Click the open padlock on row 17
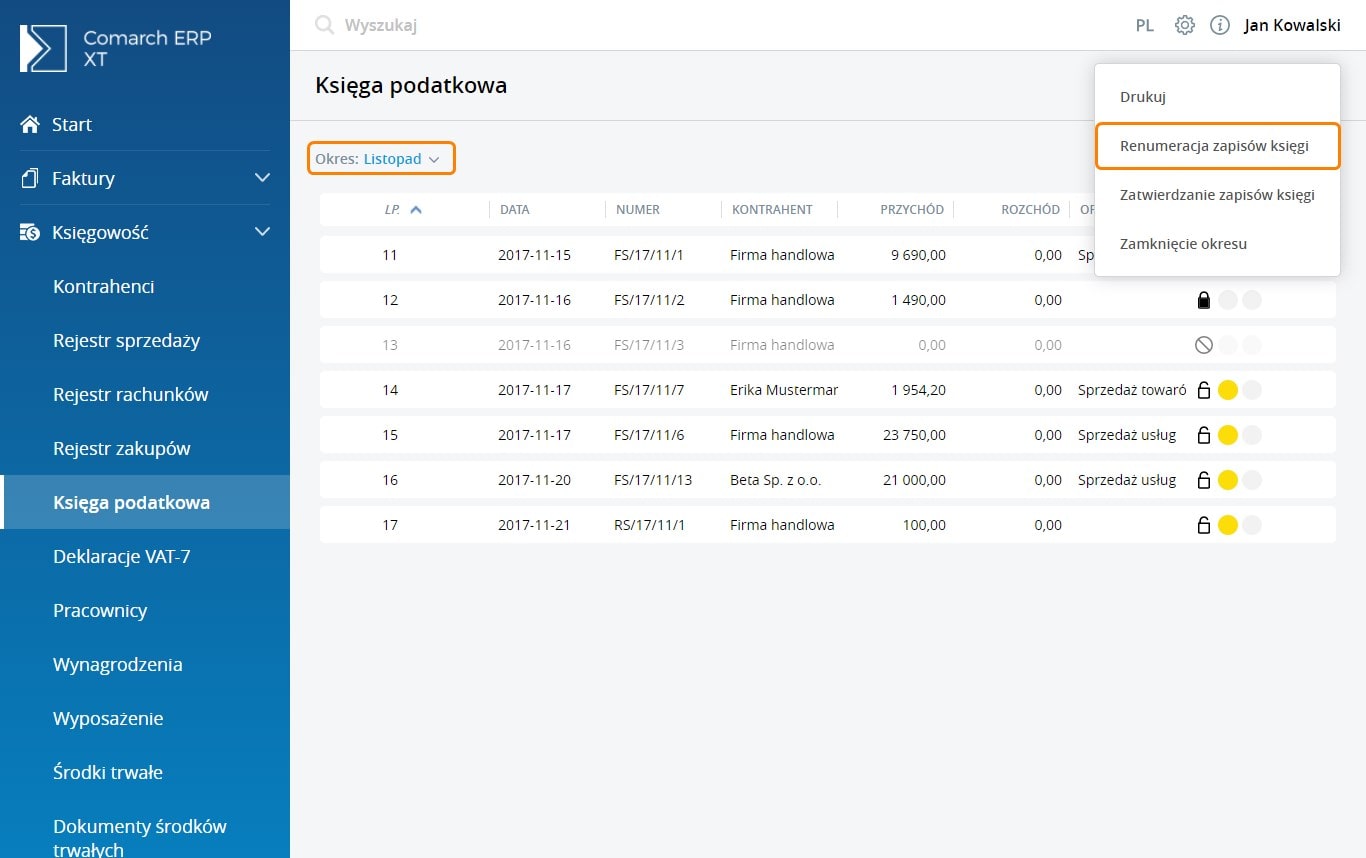Screen dimensions: 1366x858 [1204, 525]
